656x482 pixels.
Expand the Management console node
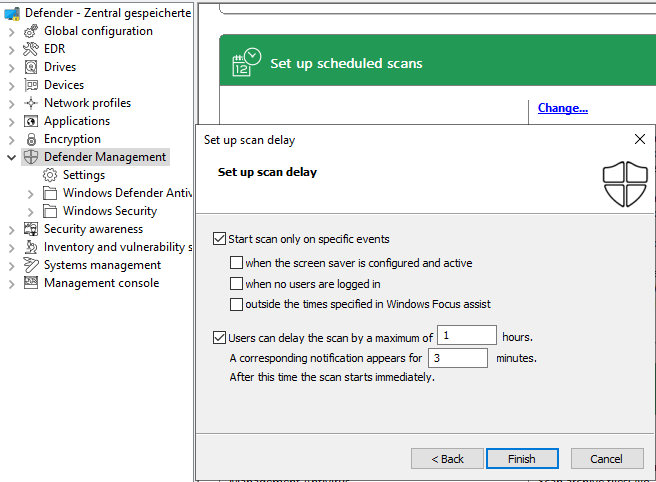[x=12, y=284]
